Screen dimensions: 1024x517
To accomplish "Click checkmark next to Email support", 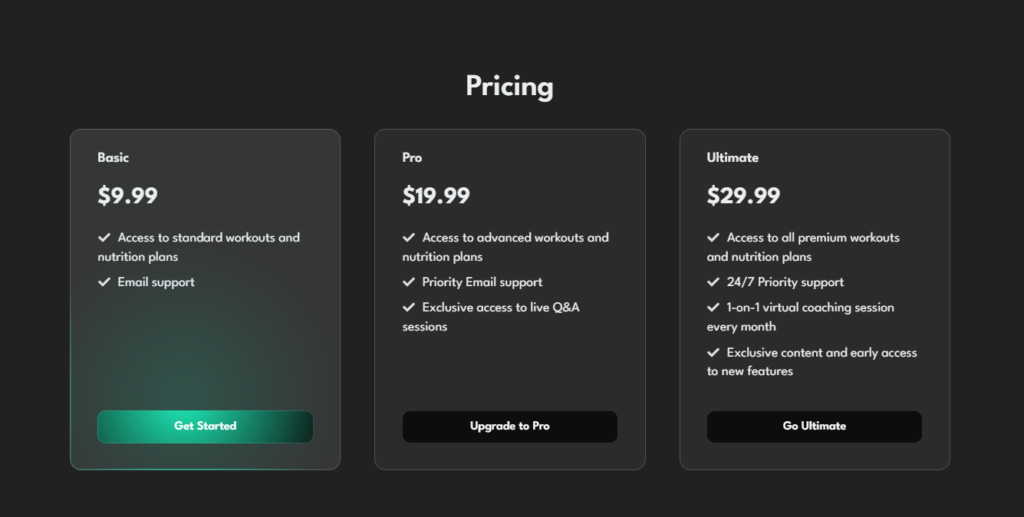I will pos(104,282).
